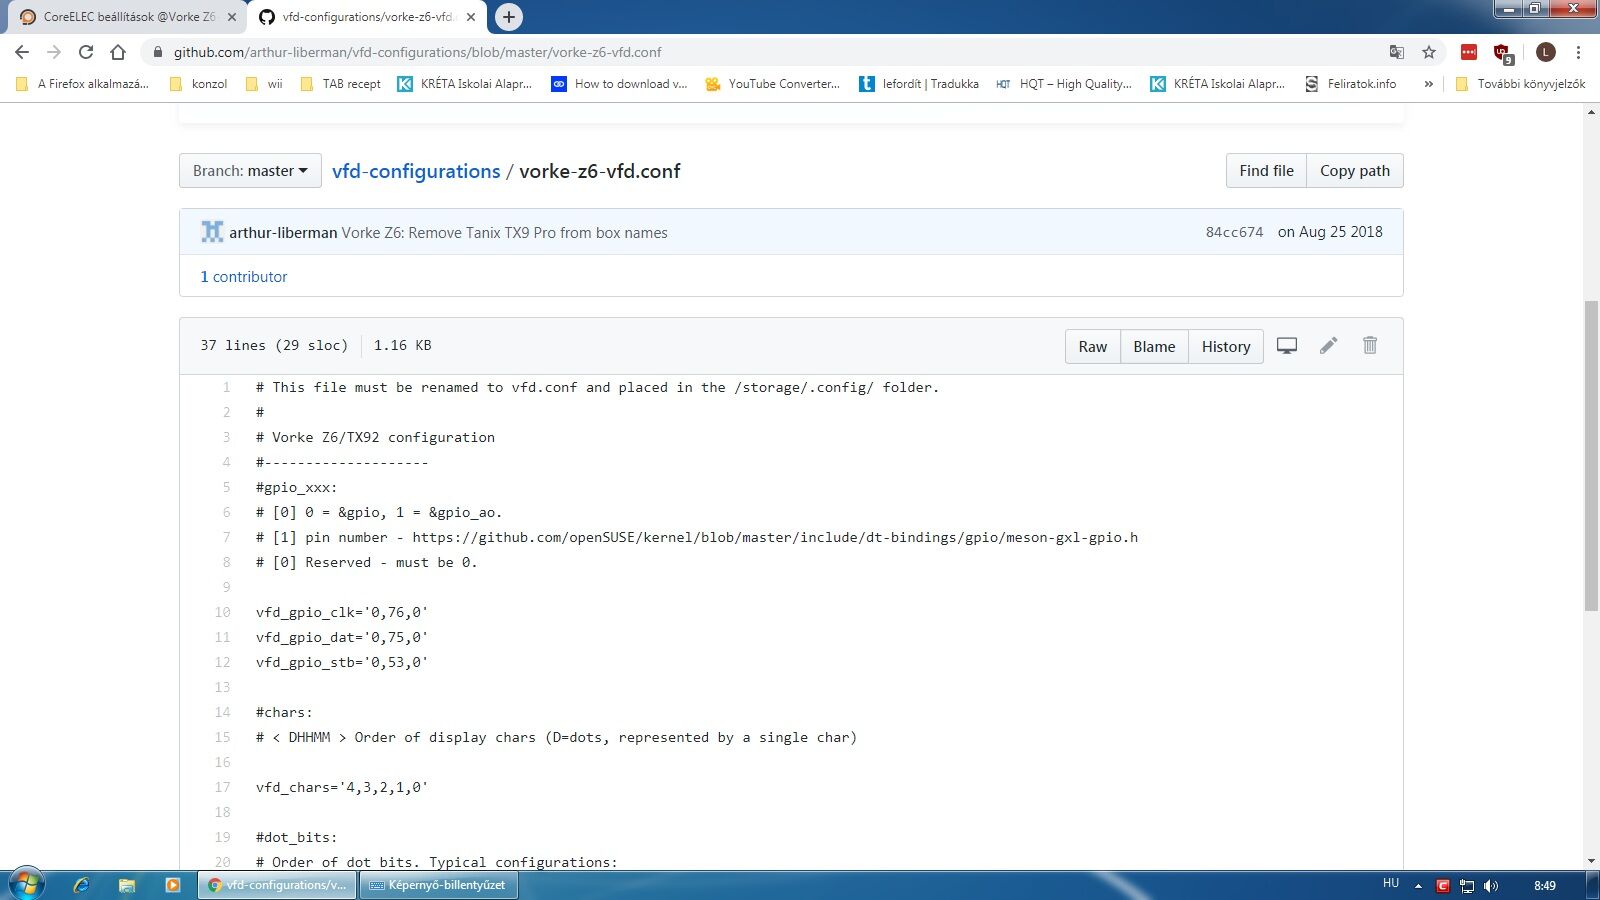The image size is (1600, 900).
Task: Select line number 17
Action: click(222, 787)
